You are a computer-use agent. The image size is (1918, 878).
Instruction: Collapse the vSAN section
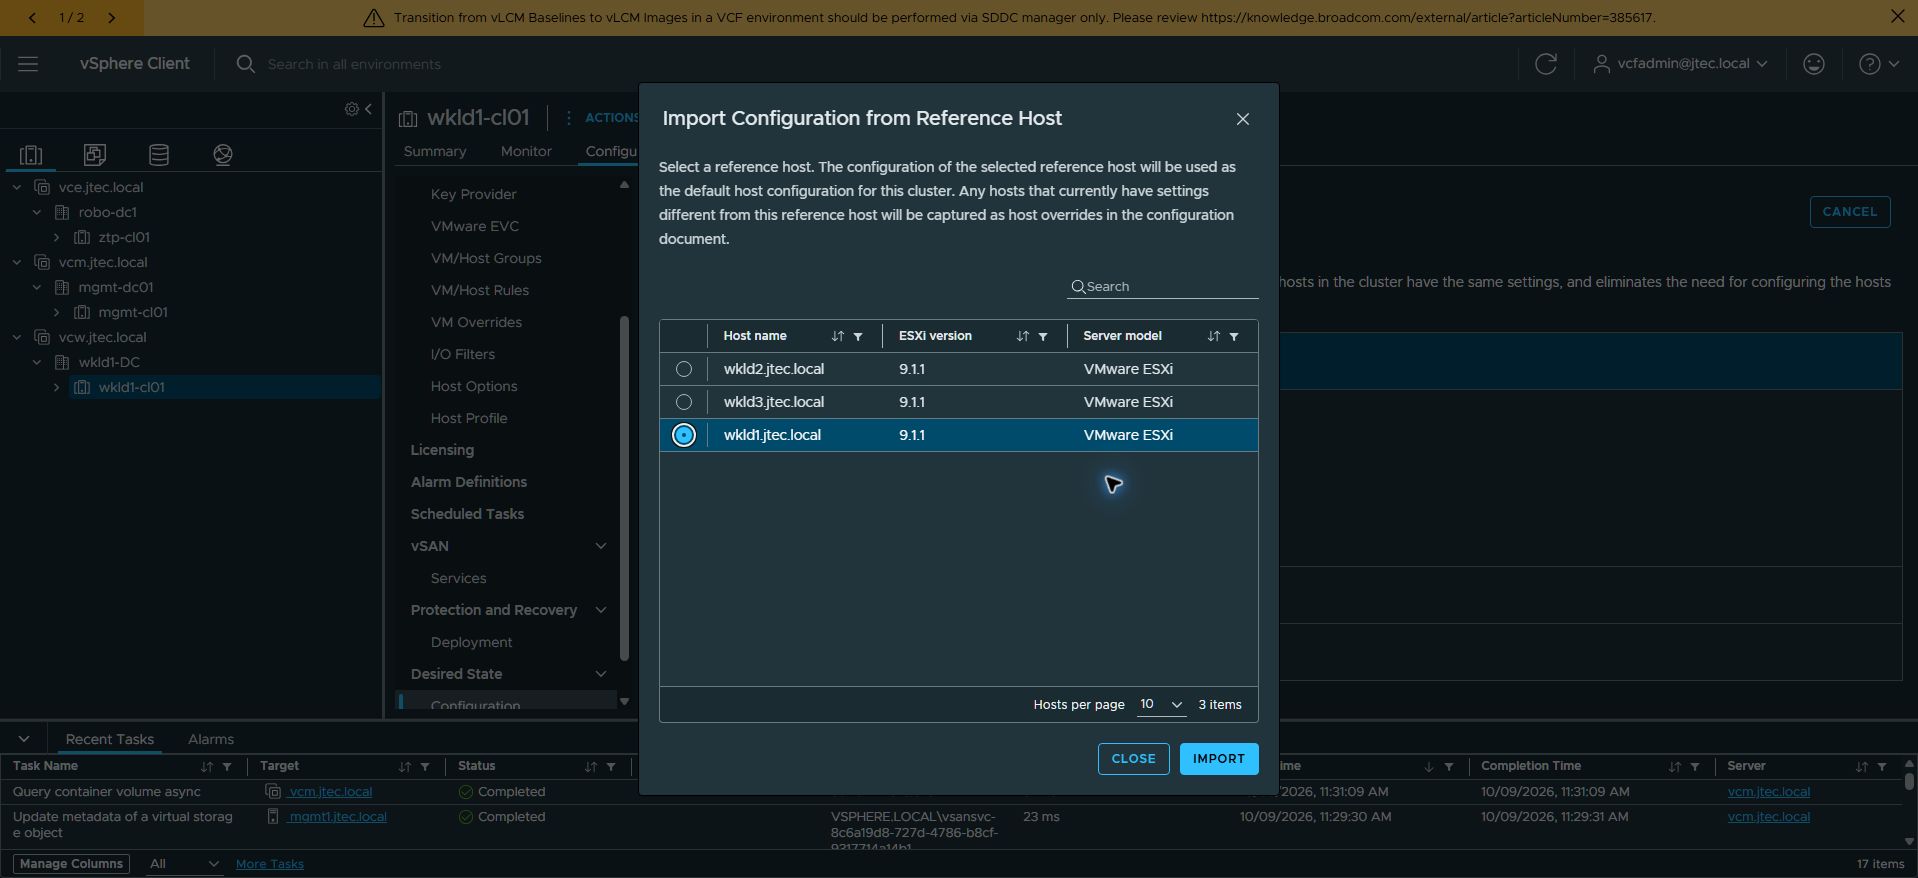(x=601, y=546)
